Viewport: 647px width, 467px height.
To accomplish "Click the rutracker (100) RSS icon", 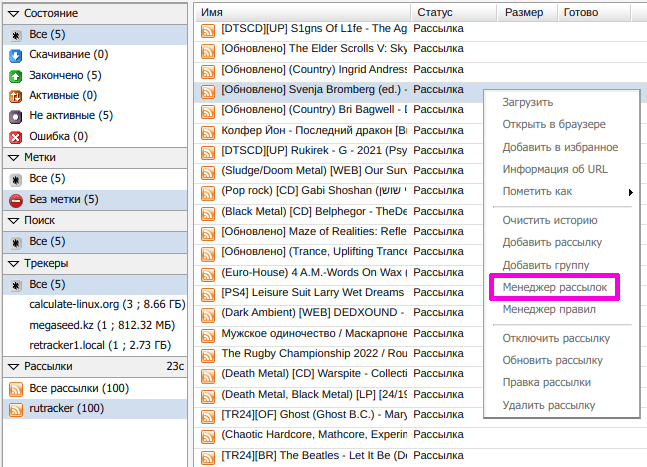I will click(x=16, y=409).
